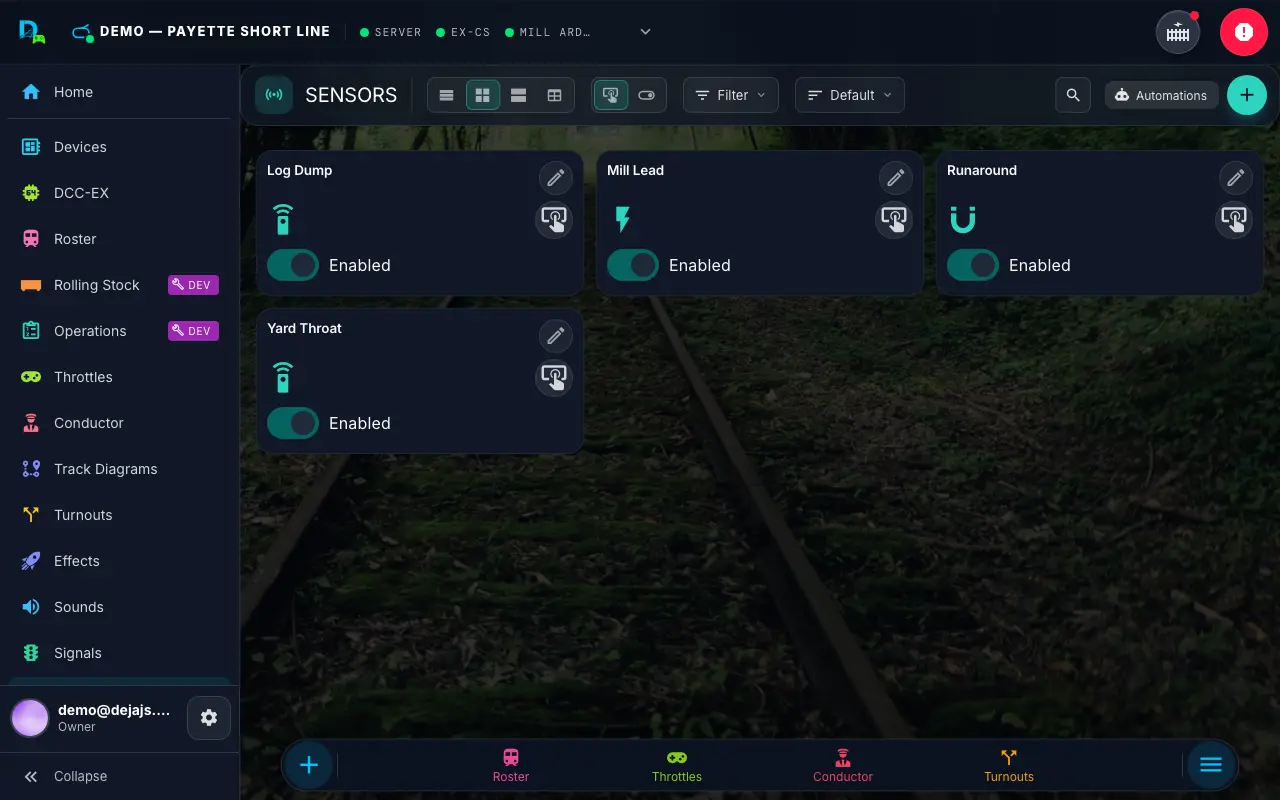The width and height of the screenshot is (1280, 800).
Task: Click the Runaround card title
Action: tap(982, 170)
